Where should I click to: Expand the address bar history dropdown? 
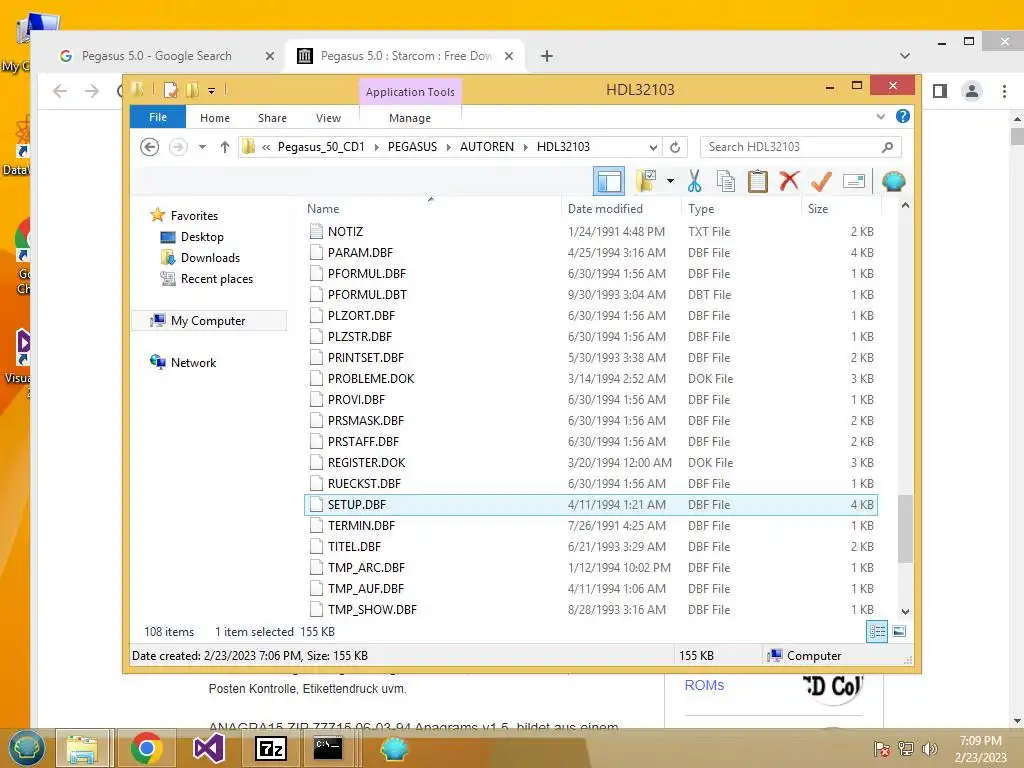click(x=653, y=147)
